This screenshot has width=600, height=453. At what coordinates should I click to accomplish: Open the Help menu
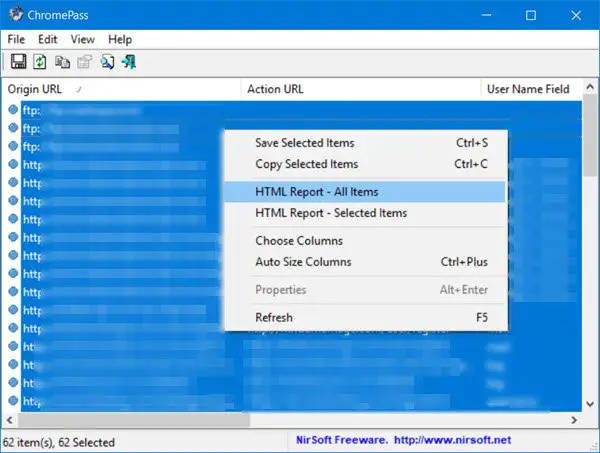point(120,39)
